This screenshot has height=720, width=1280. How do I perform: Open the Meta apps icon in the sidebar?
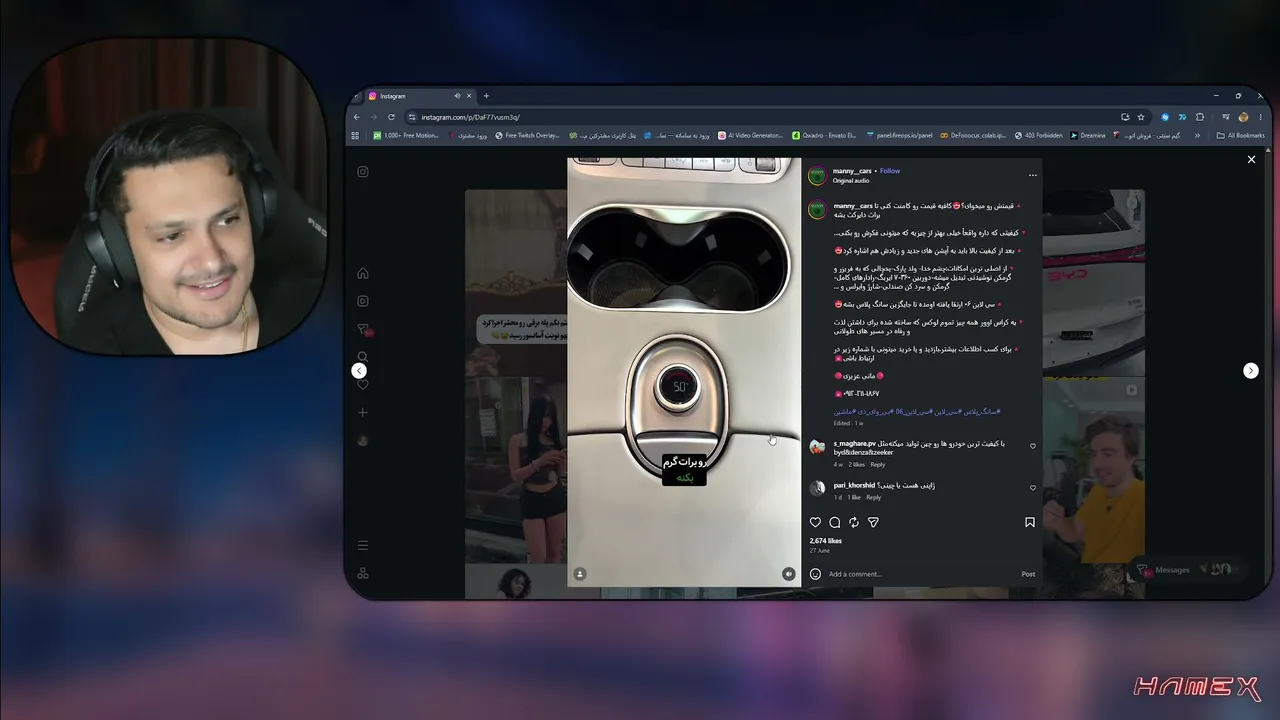coord(363,573)
